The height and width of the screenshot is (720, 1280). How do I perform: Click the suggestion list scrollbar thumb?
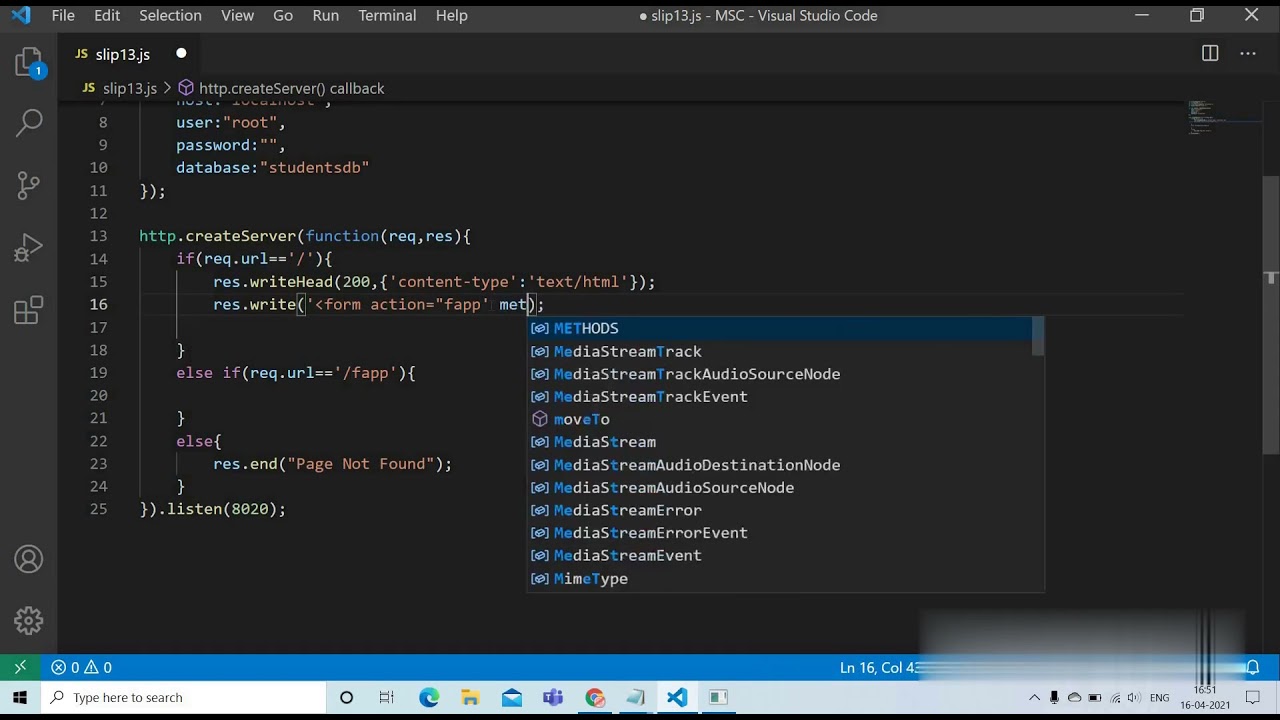coord(1038,336)
